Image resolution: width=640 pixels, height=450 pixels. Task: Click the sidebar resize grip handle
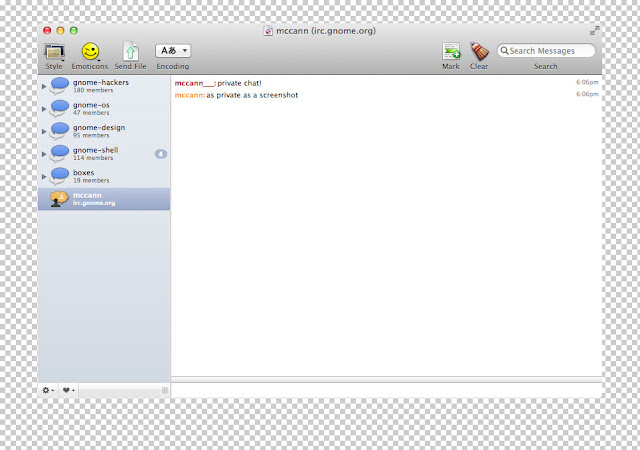165,390
